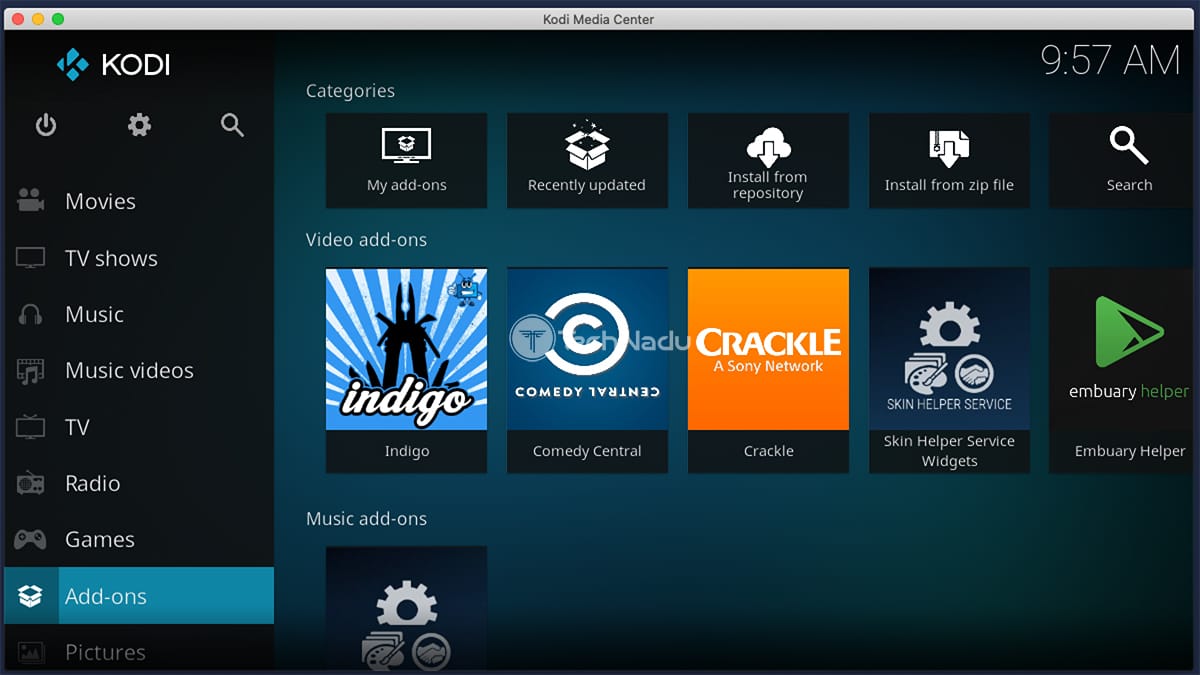Image resolution: width=1200 pixels, height=675 pixels.
Task: Click the Crackle caption text
Action: coord(768,451)
